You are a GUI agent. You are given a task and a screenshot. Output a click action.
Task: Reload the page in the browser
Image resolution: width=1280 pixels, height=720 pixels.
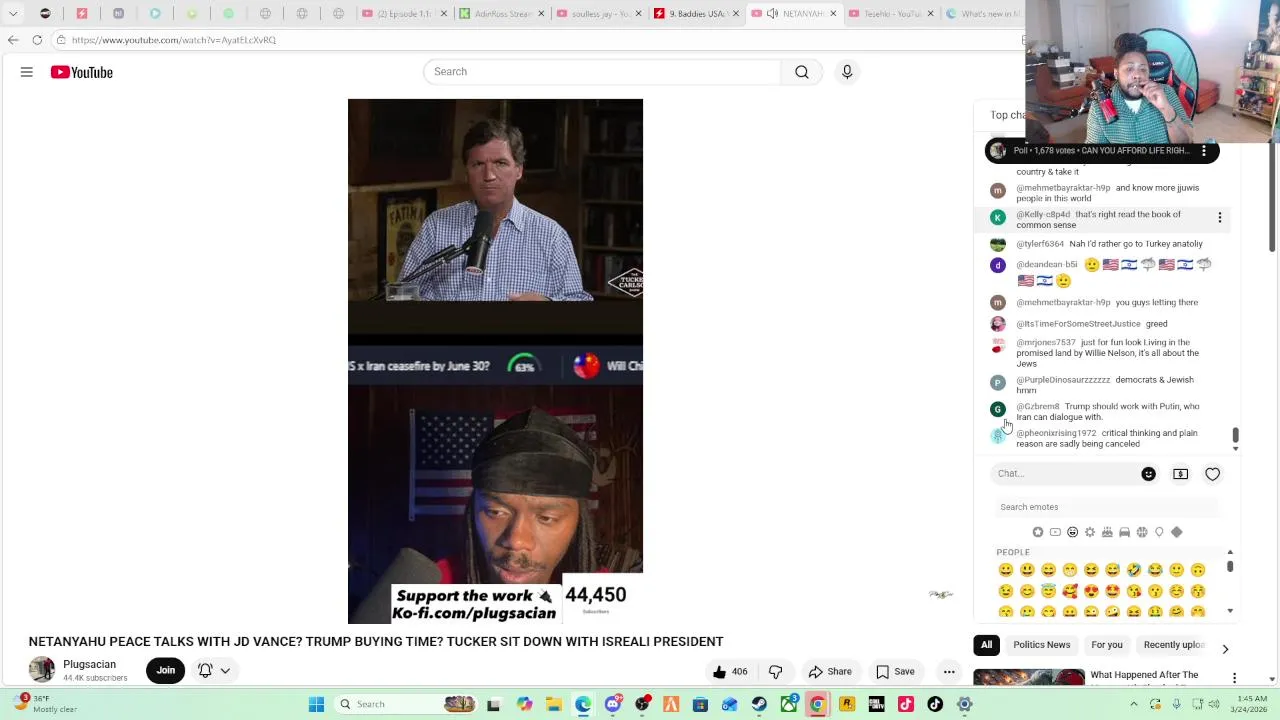pos(37,40)
